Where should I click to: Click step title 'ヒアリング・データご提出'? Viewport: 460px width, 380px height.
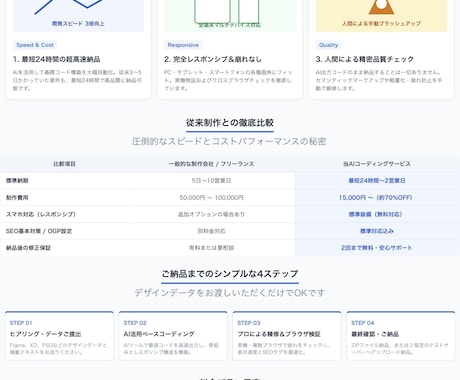click(45, 334)
